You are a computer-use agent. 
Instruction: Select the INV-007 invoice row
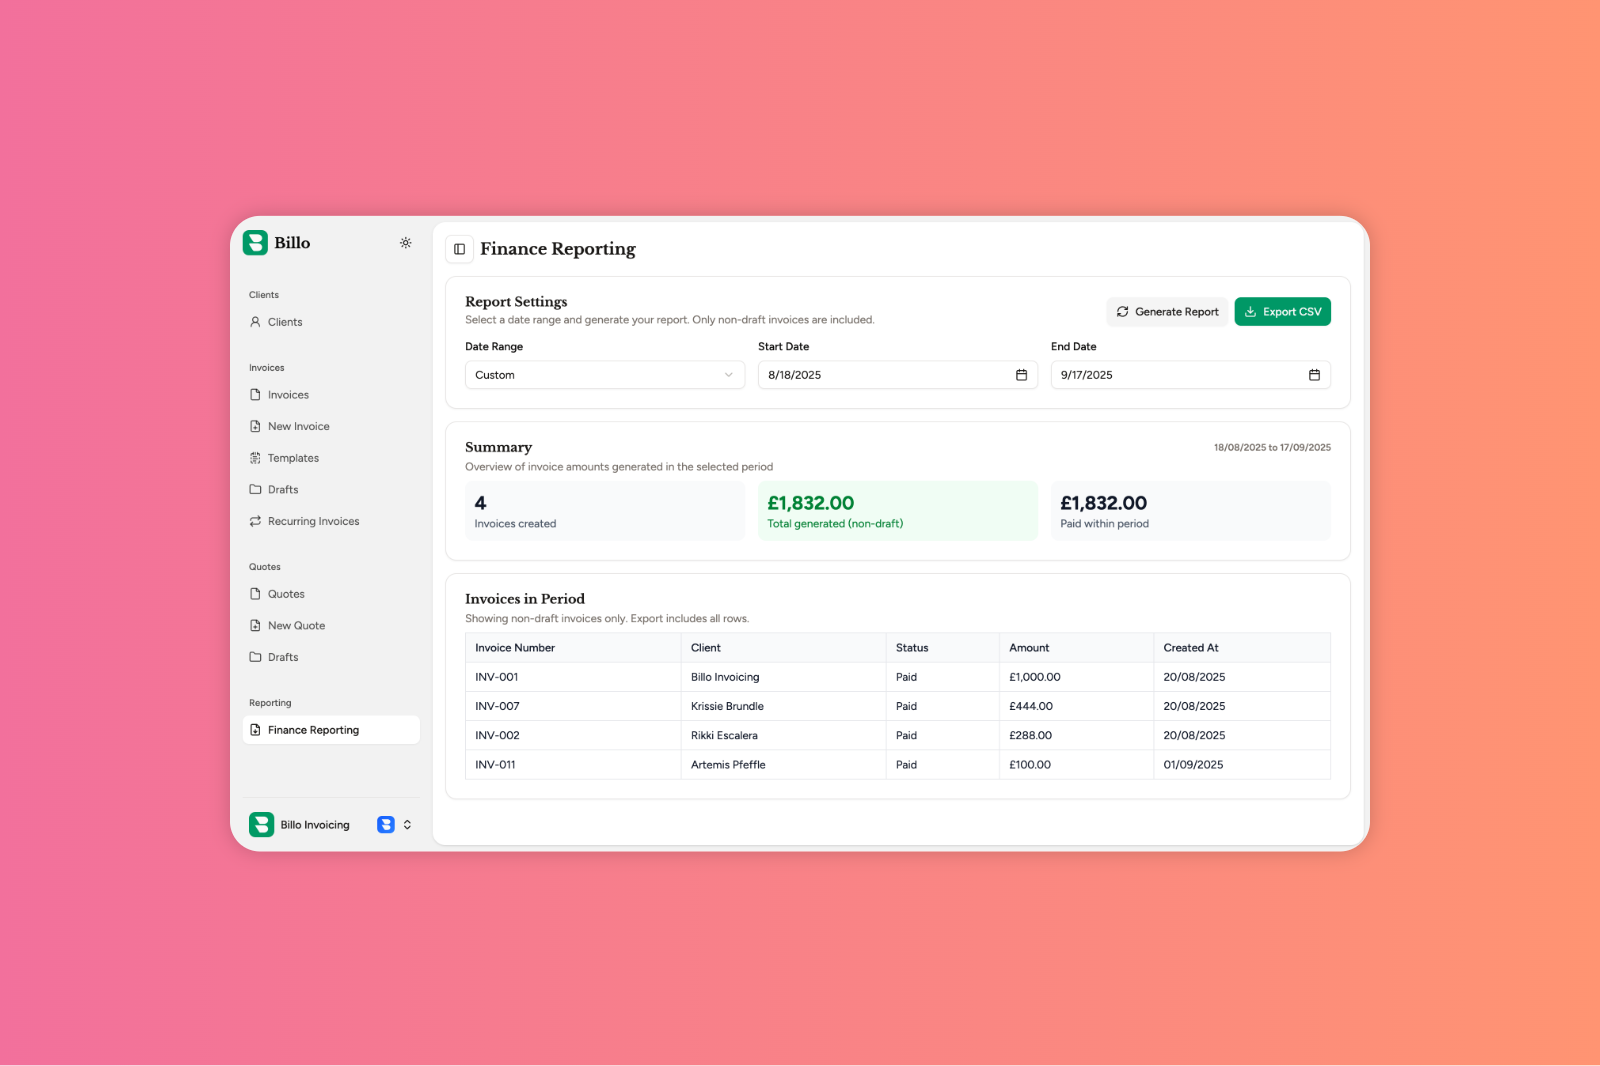(x=897, y=706)
